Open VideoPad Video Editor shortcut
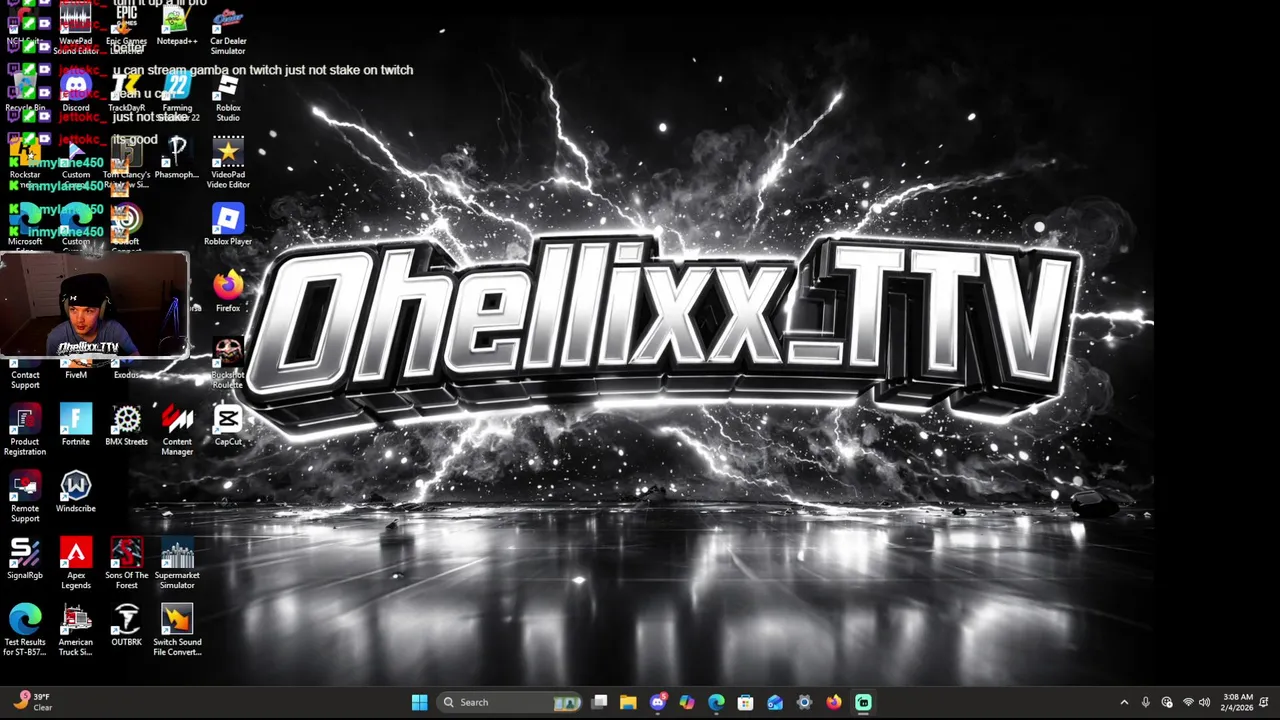The height and width of the screenshot is (720, 1280). [228, 163]
